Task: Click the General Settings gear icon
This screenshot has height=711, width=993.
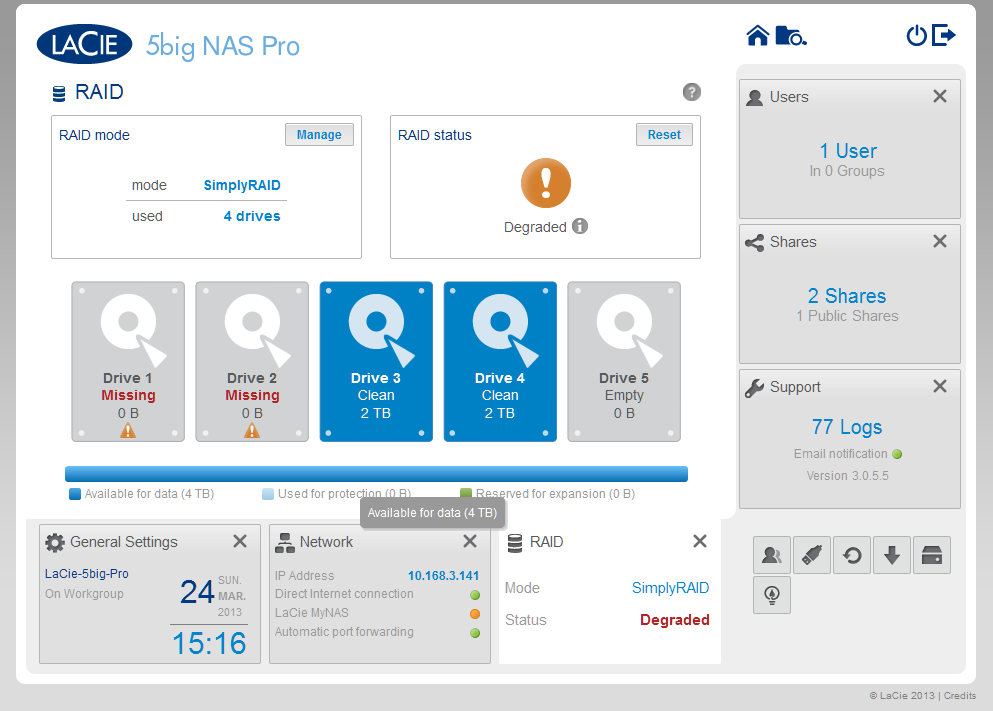Action: pos(55,543)
